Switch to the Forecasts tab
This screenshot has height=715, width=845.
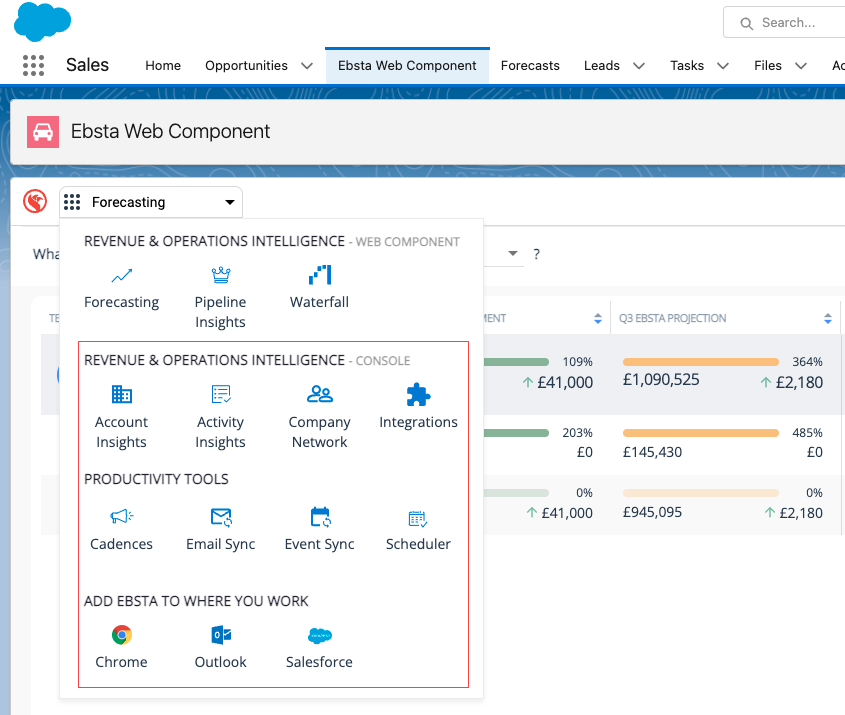530,66
